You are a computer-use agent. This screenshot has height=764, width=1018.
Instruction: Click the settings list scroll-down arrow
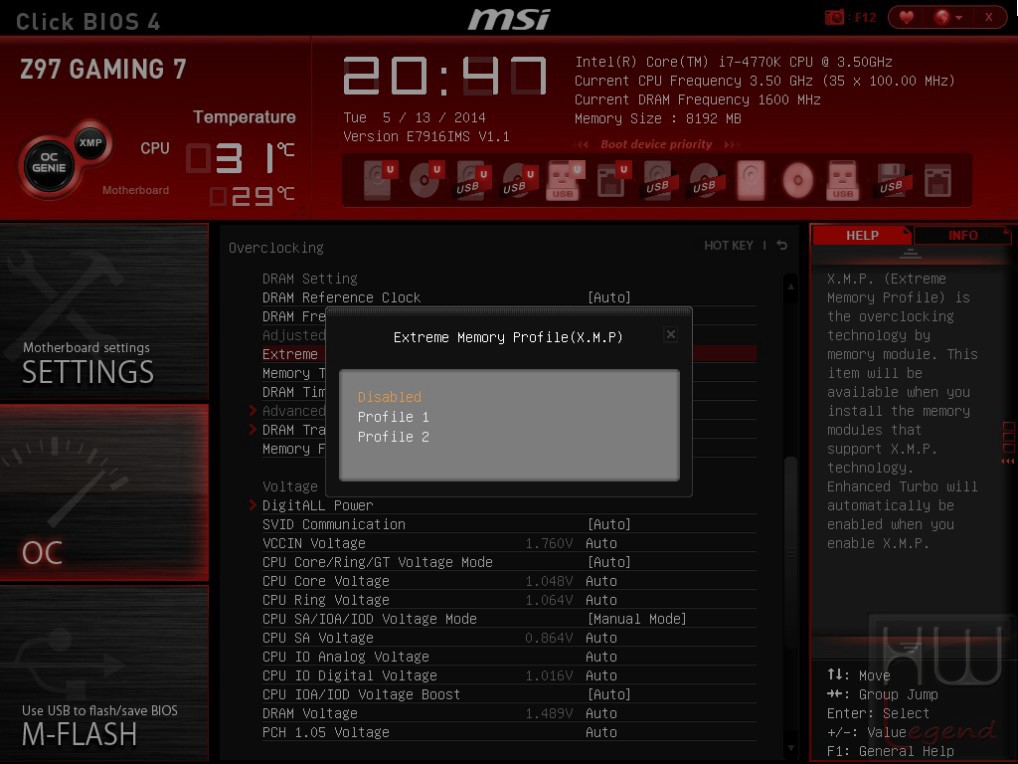pos(791,748)
